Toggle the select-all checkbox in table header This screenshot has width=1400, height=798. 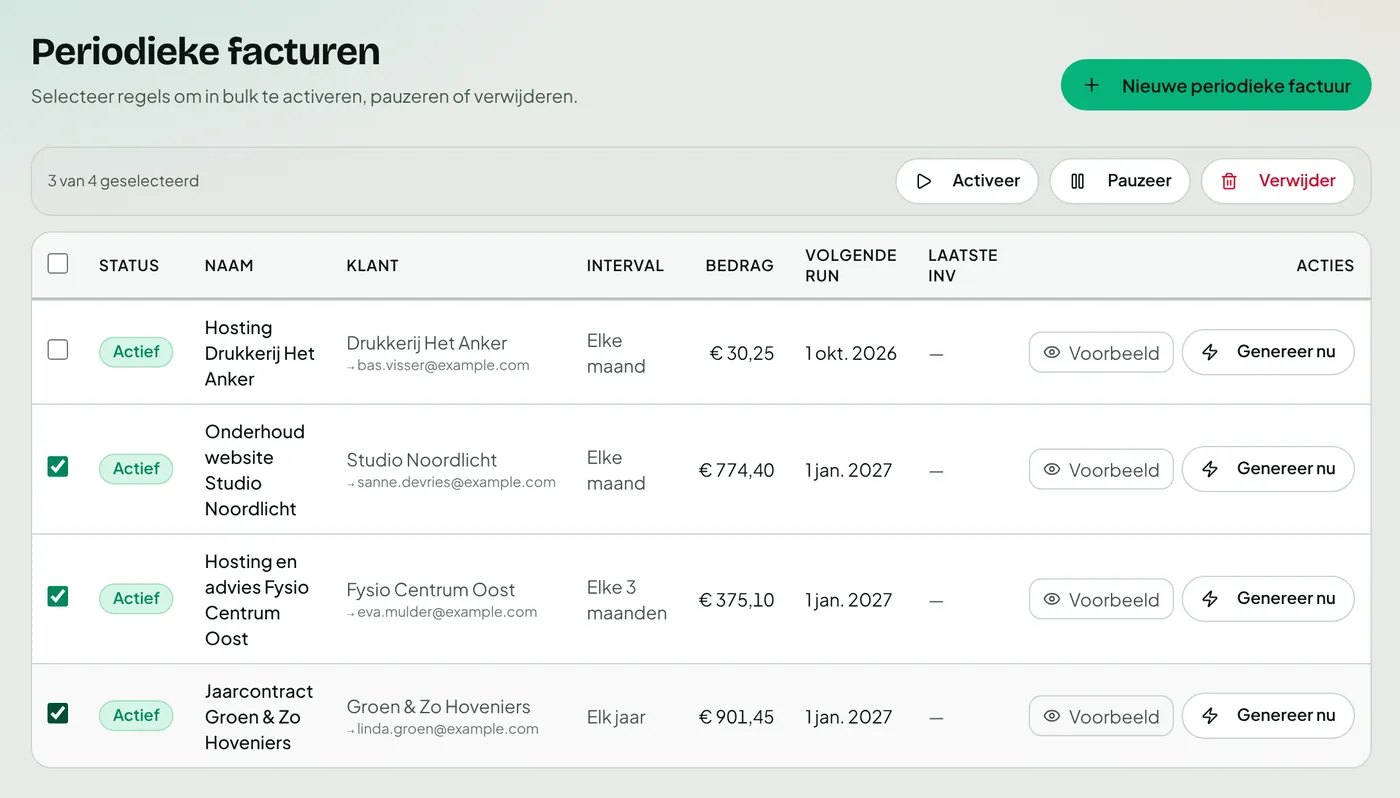(x=58, y=264)
